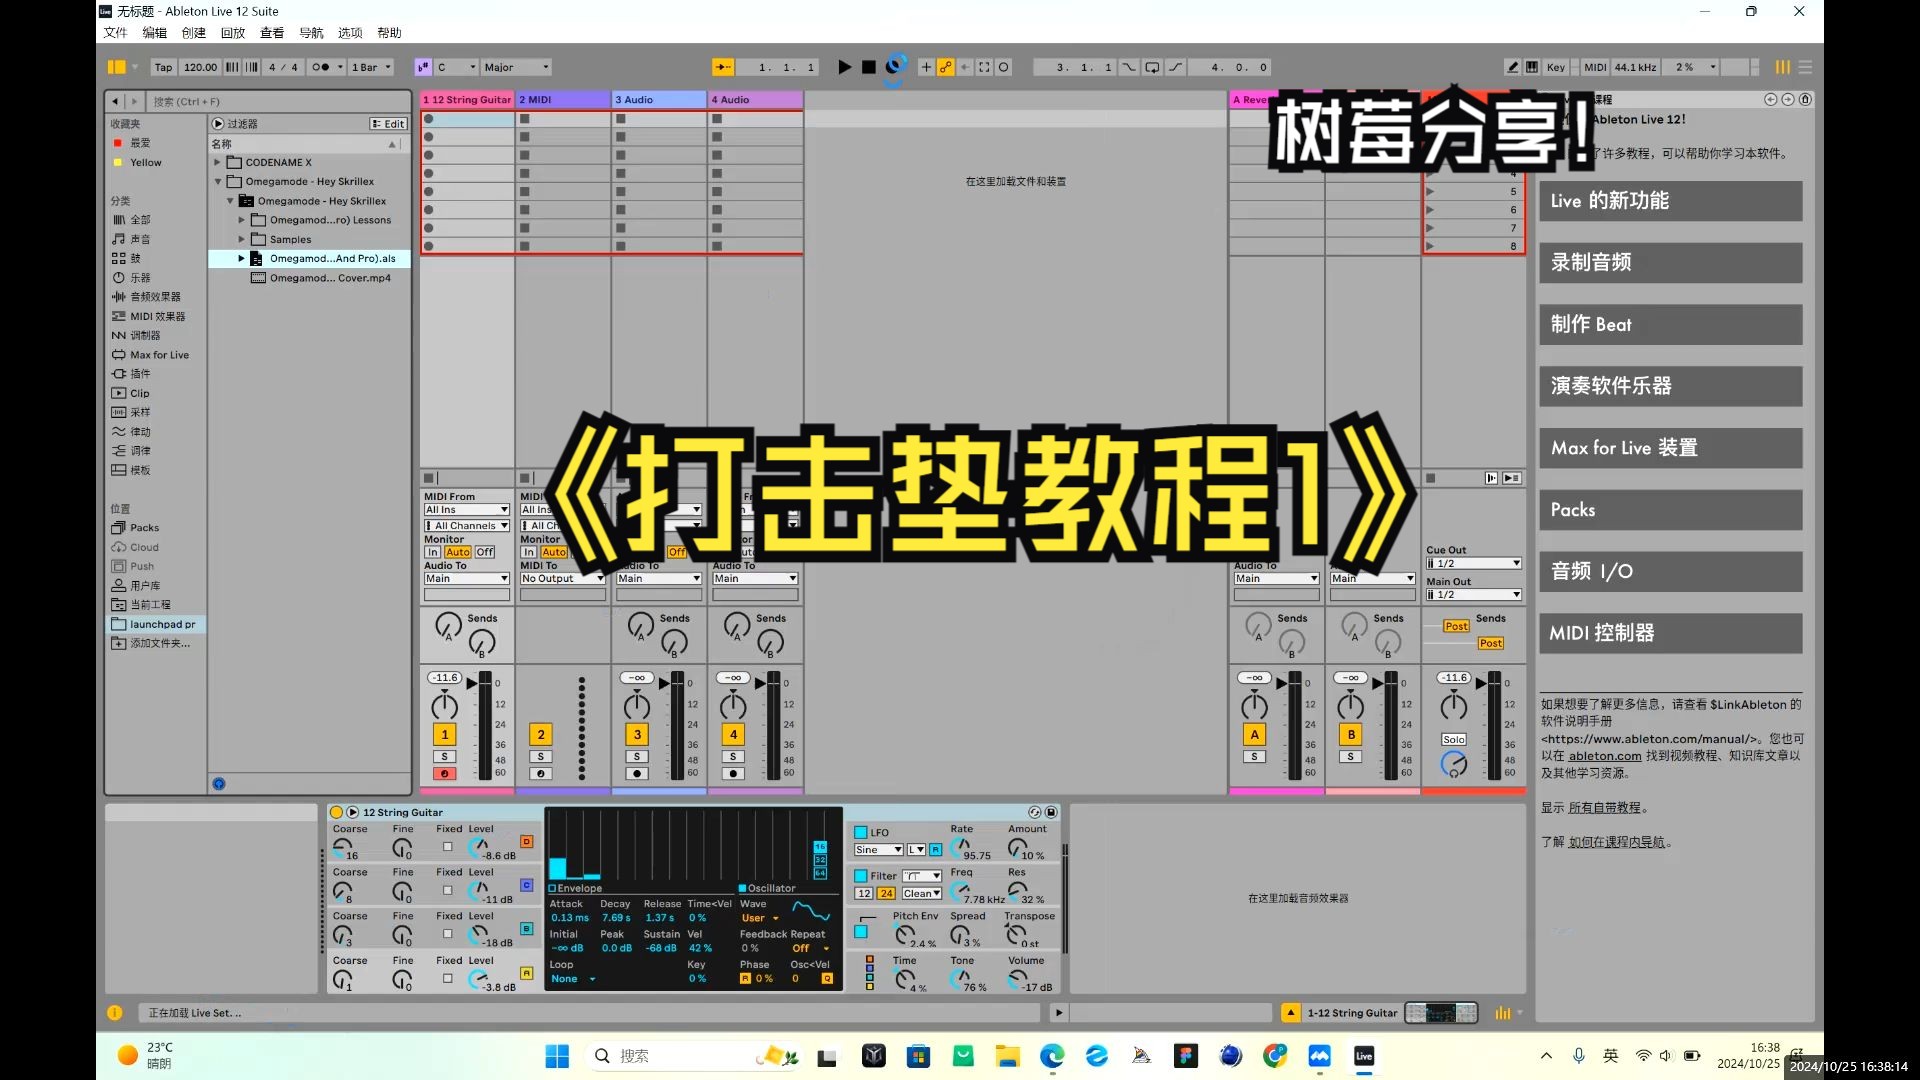Toggle track 3 activator button
Viewport: 1920px width, 1080px height.
point(637,735)
